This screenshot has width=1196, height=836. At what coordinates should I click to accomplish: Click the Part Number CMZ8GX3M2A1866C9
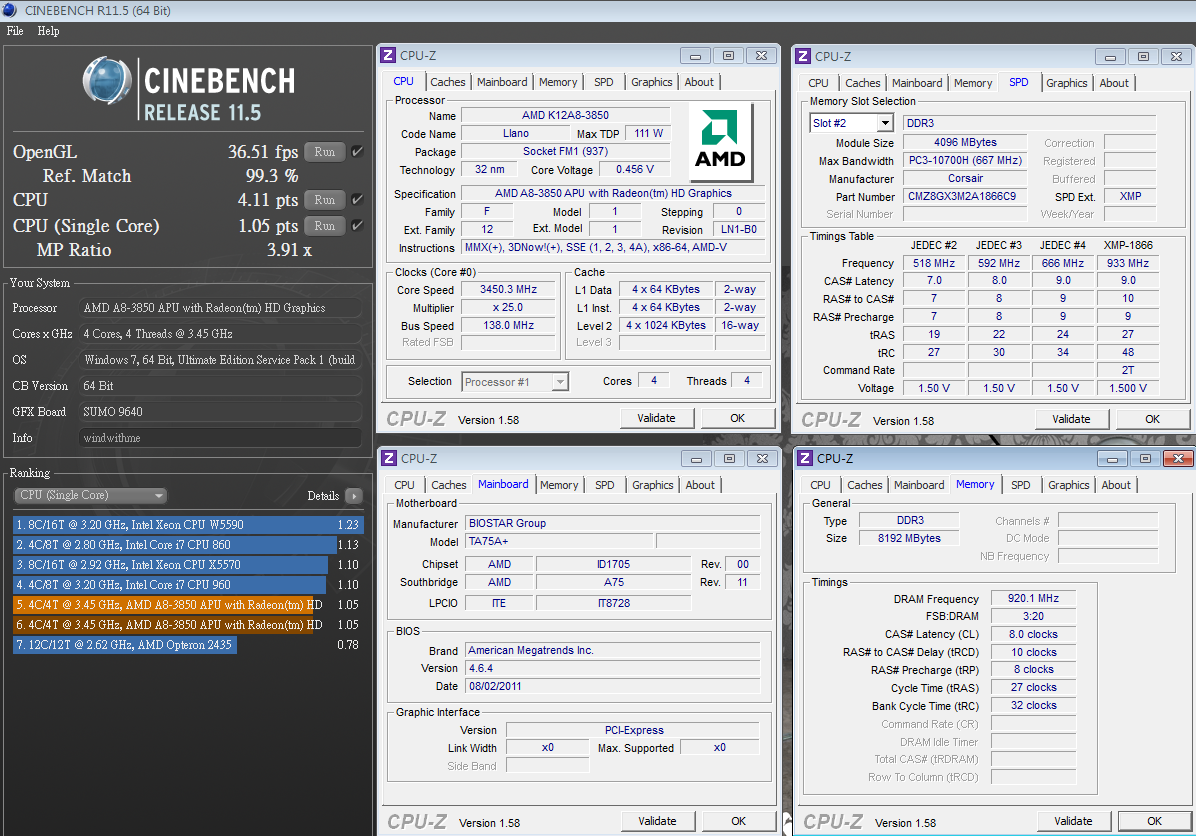(965, 196)
